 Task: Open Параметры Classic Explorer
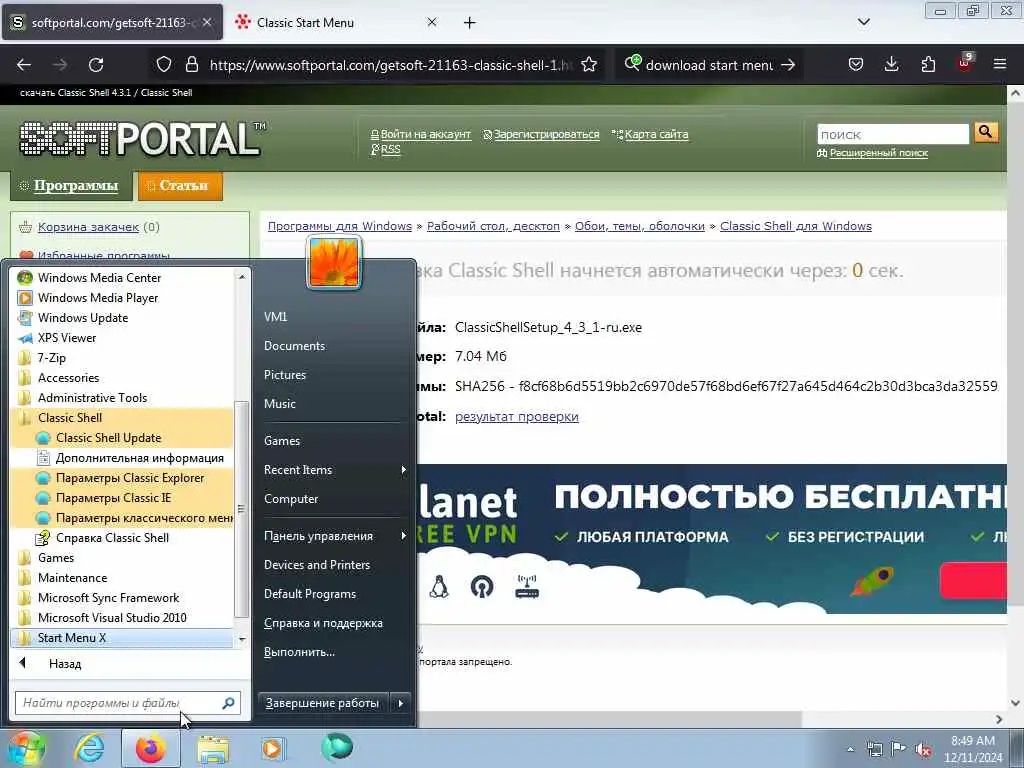click(122, 478)
